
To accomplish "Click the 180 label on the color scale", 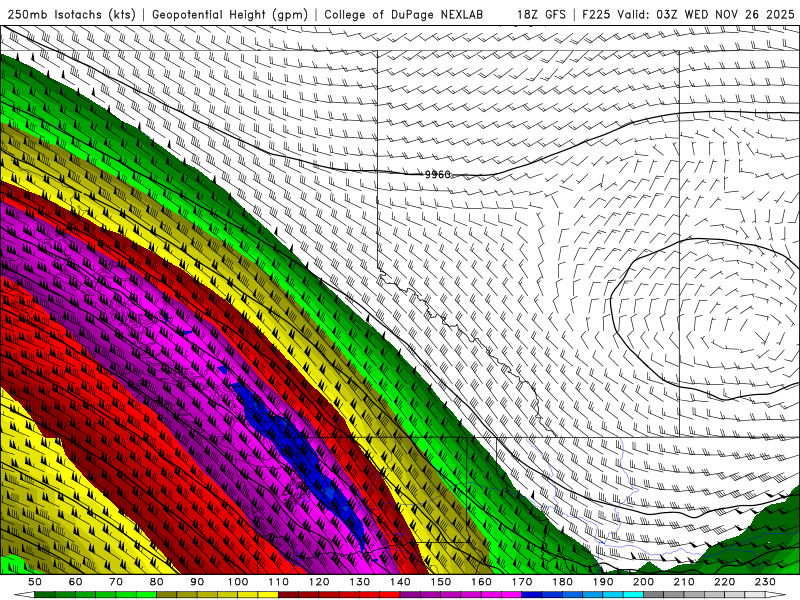I will (x=562, y=582).
